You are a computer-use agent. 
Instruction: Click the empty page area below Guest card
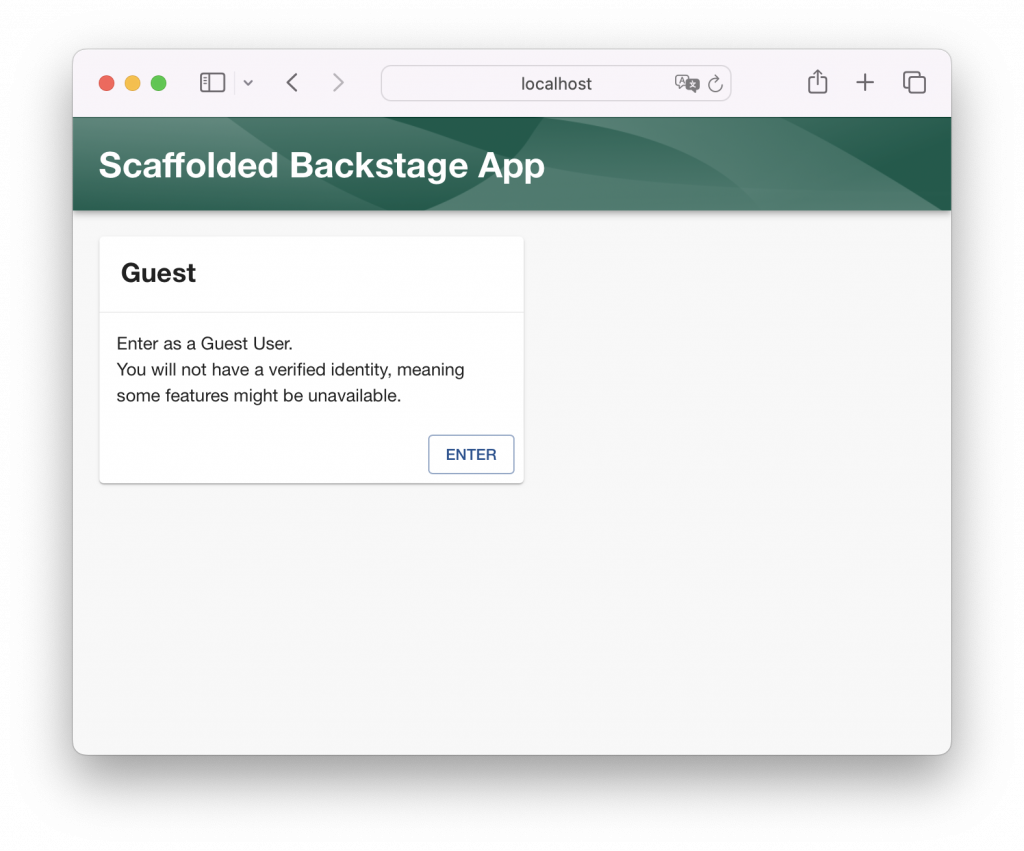(400, 620)
